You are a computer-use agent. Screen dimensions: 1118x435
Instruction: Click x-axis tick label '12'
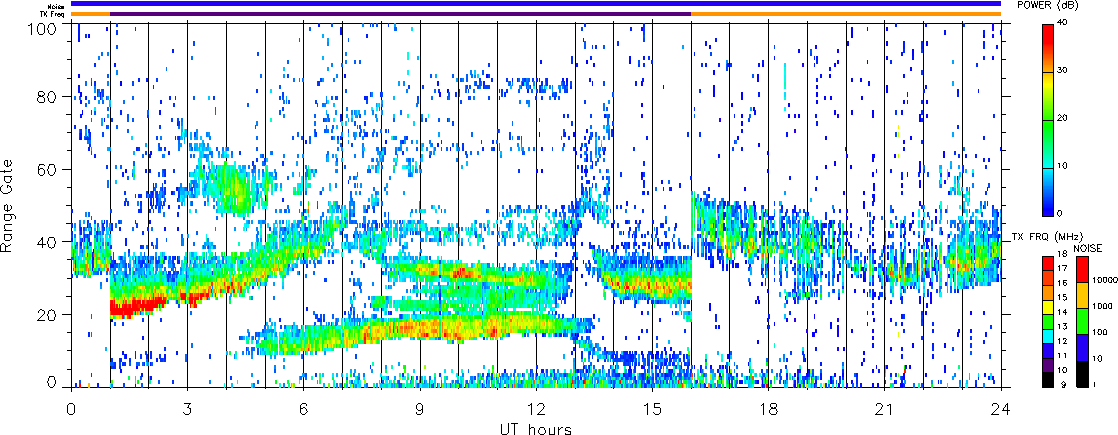coord(536,410)
